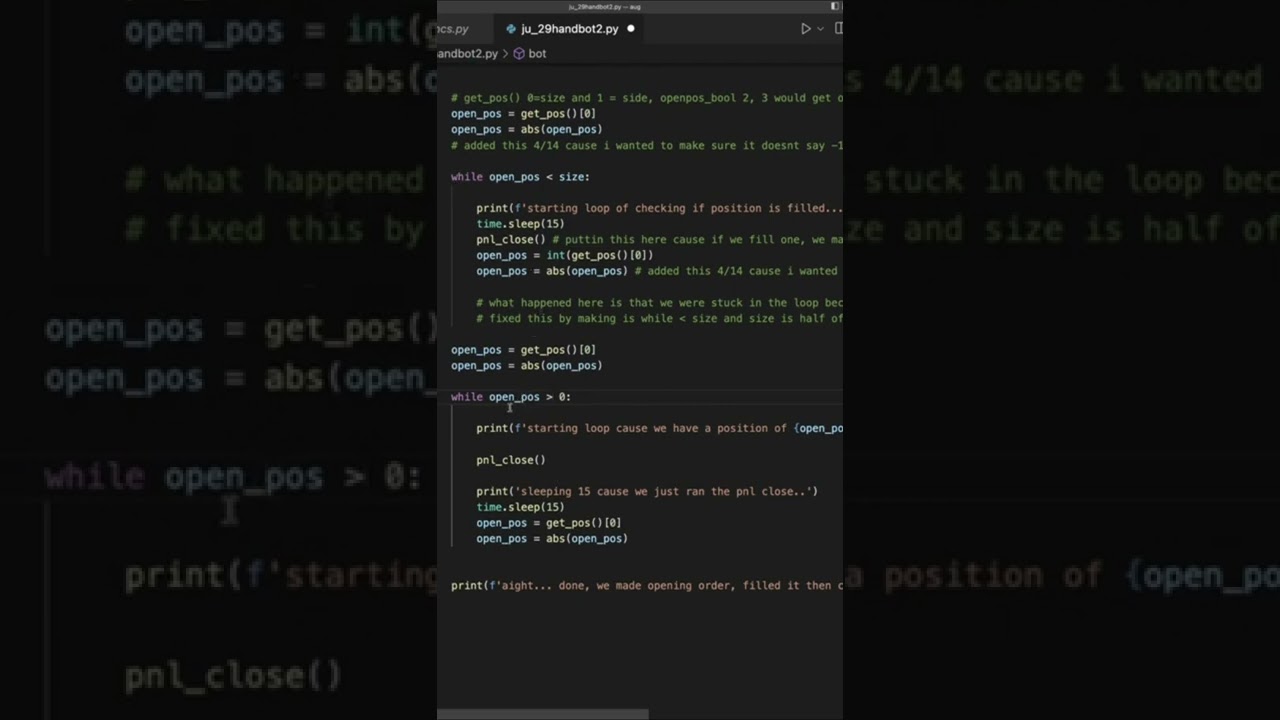
Task: Click the 'starting loop cause we have a position' print line
Action: coord(660,428)
